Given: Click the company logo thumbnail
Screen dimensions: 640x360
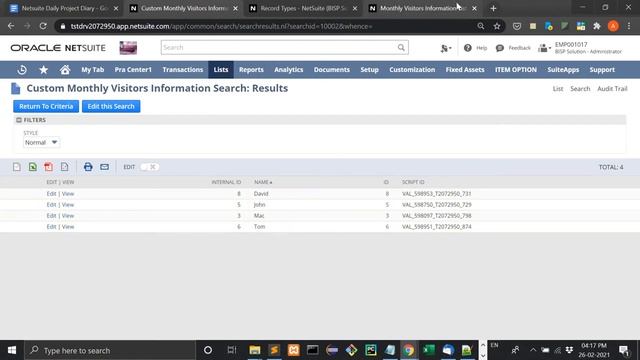Looking at the screenshot, I should pos(128,48).
